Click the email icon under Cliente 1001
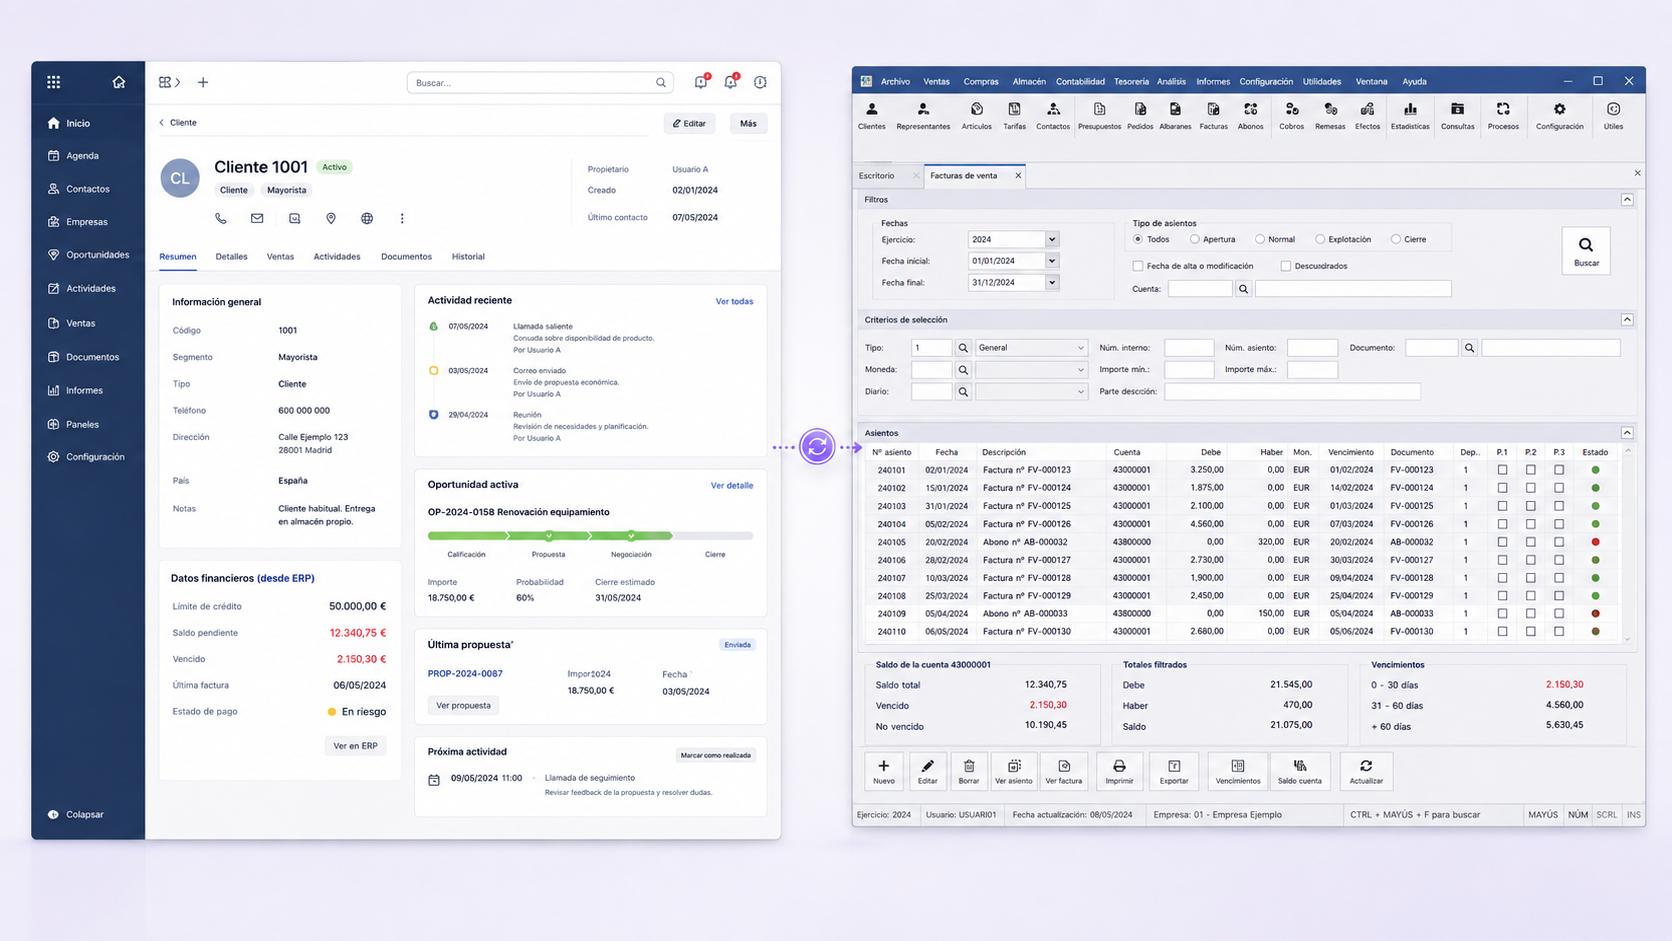 pyautogui.click(x=257, y=218)
